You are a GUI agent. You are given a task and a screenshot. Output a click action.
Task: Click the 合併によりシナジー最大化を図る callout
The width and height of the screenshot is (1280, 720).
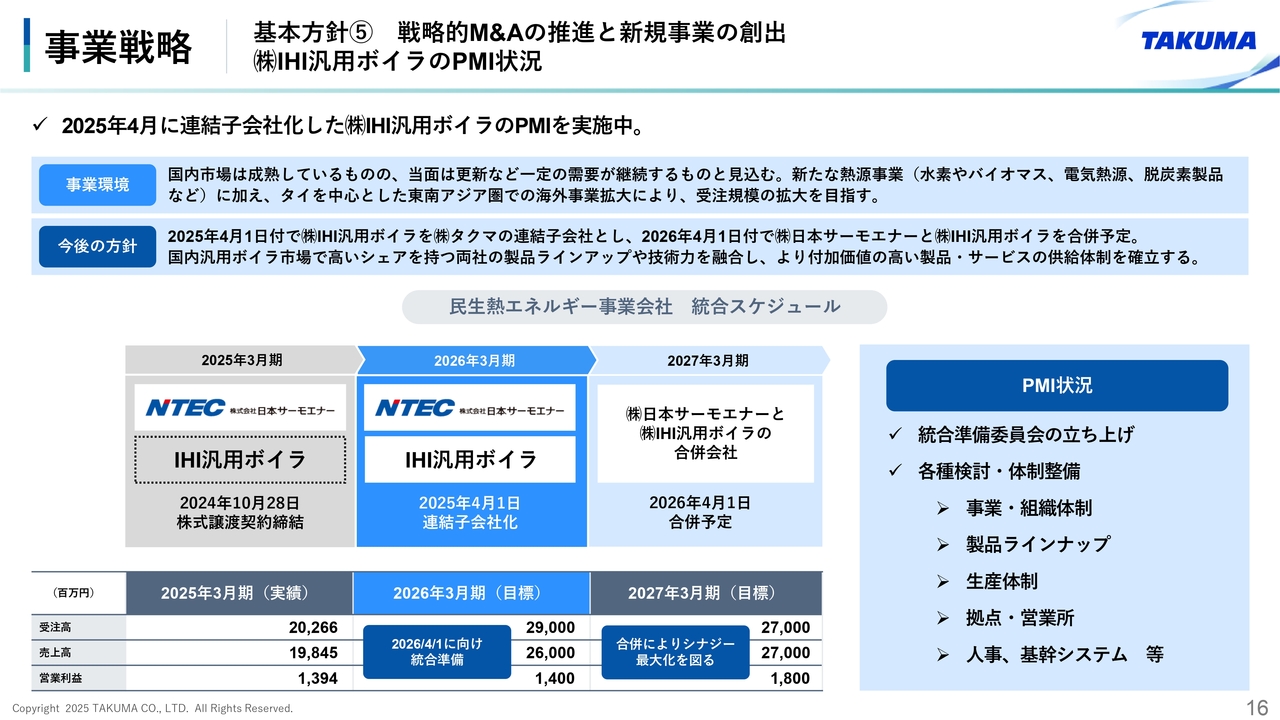(675, 652)
